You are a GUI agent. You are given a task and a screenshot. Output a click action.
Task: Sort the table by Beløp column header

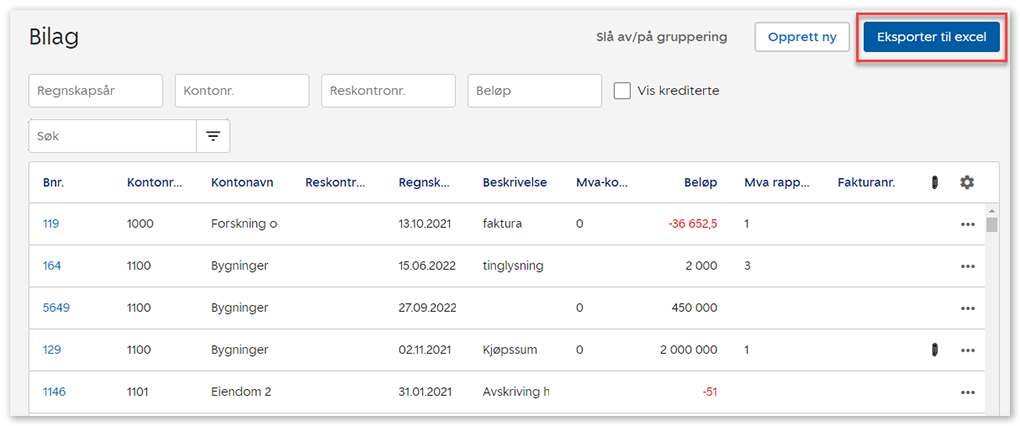click(701, 182)
